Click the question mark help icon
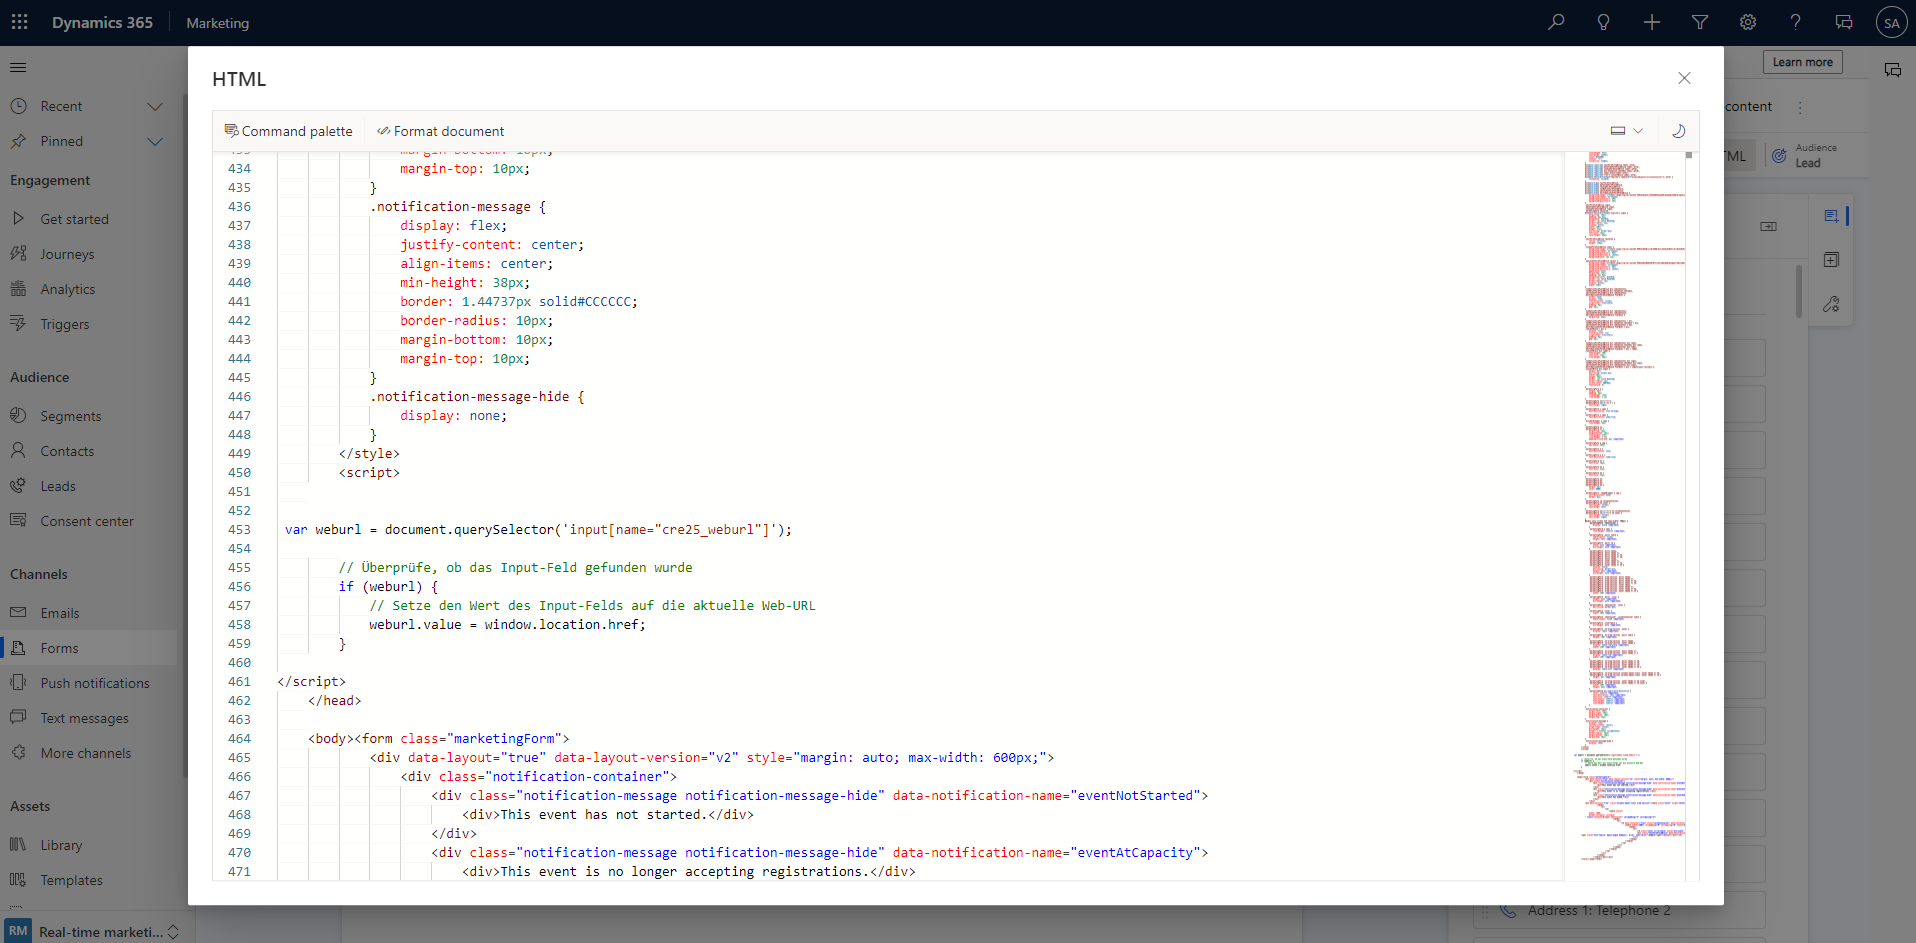The image size is (1916, 943). point(1796,22)
